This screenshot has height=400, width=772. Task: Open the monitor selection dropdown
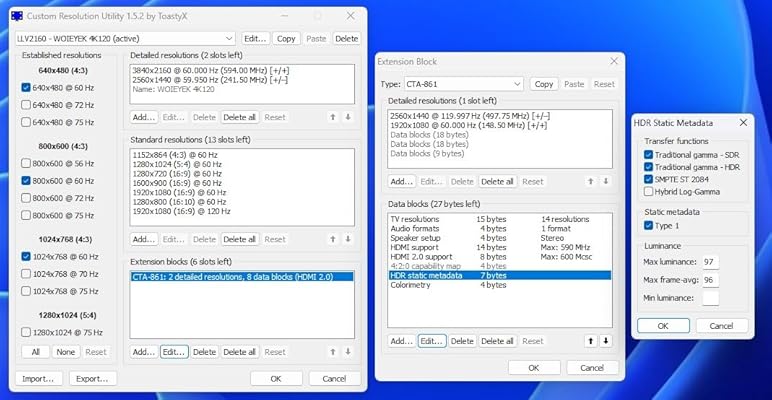pyautogui.click(x=142, y=38)
